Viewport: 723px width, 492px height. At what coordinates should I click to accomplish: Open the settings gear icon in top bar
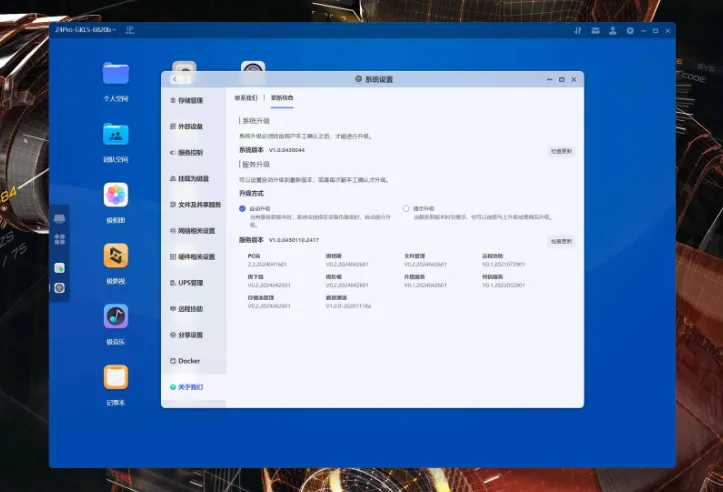click(630, 30)
